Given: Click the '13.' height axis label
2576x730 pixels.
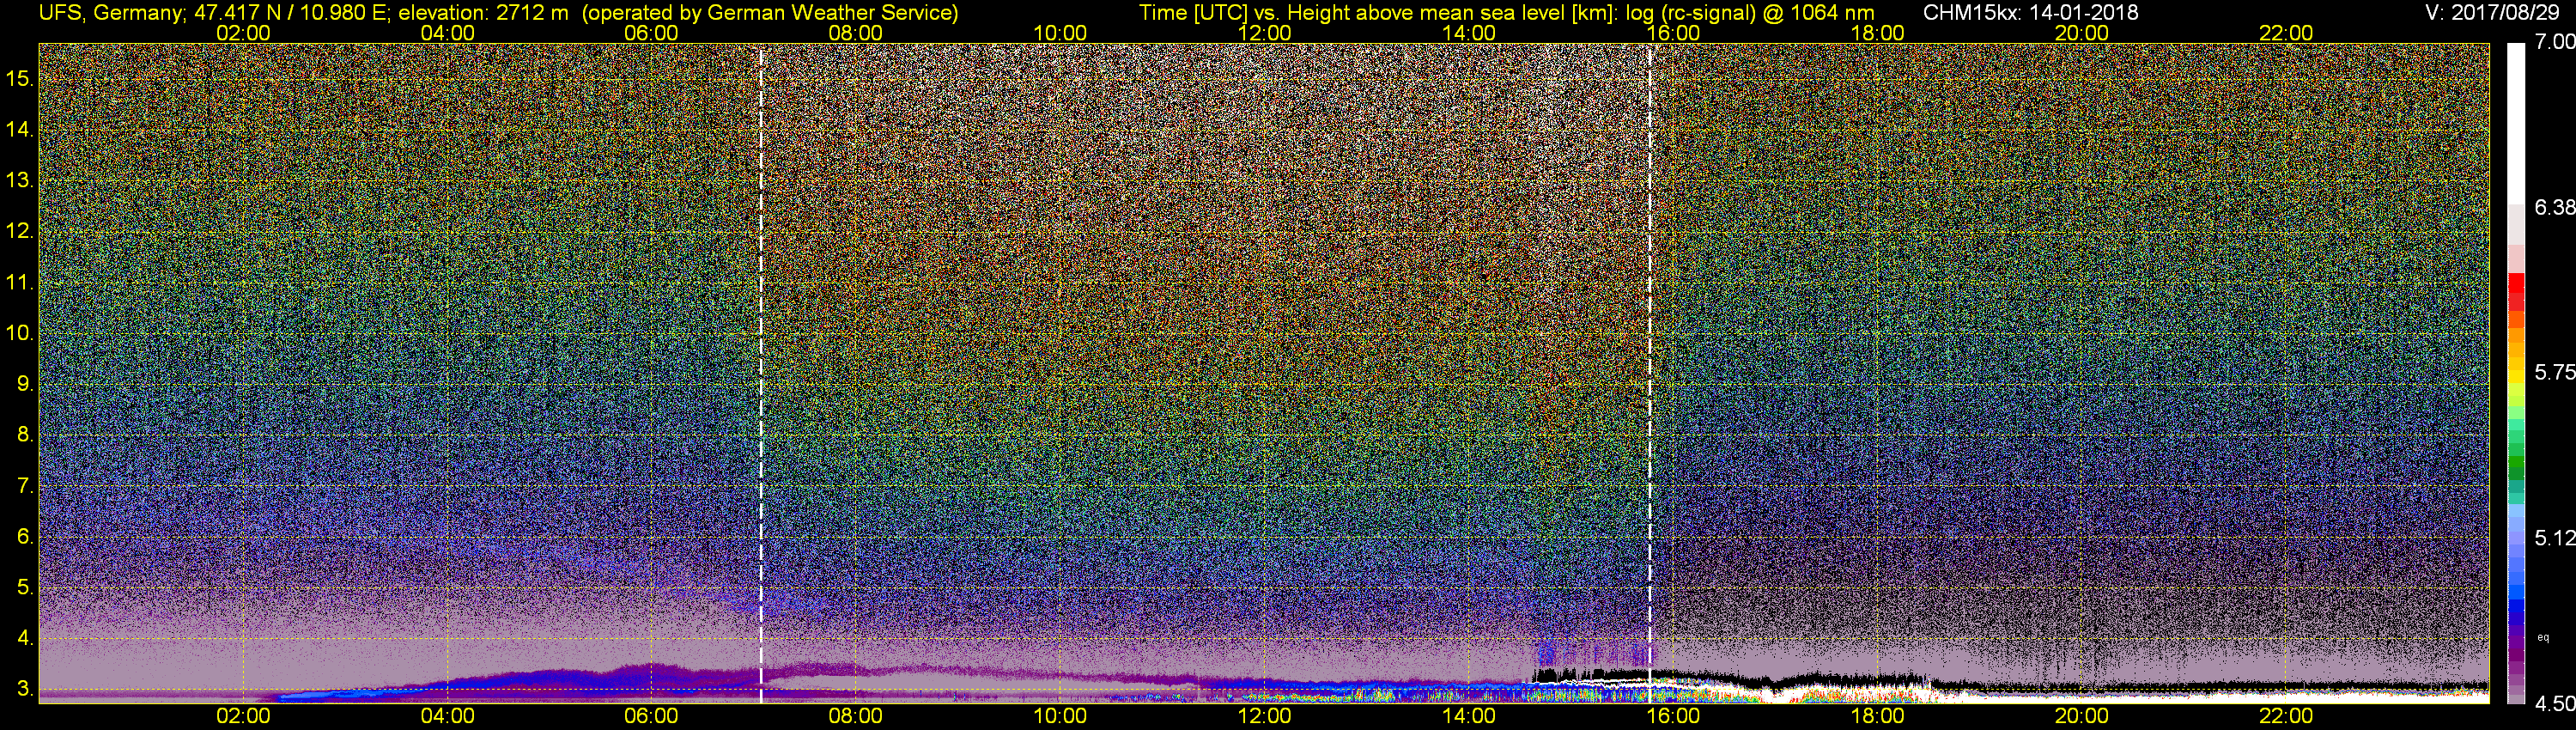Looking at the screenshot, I should coord(20,180).
